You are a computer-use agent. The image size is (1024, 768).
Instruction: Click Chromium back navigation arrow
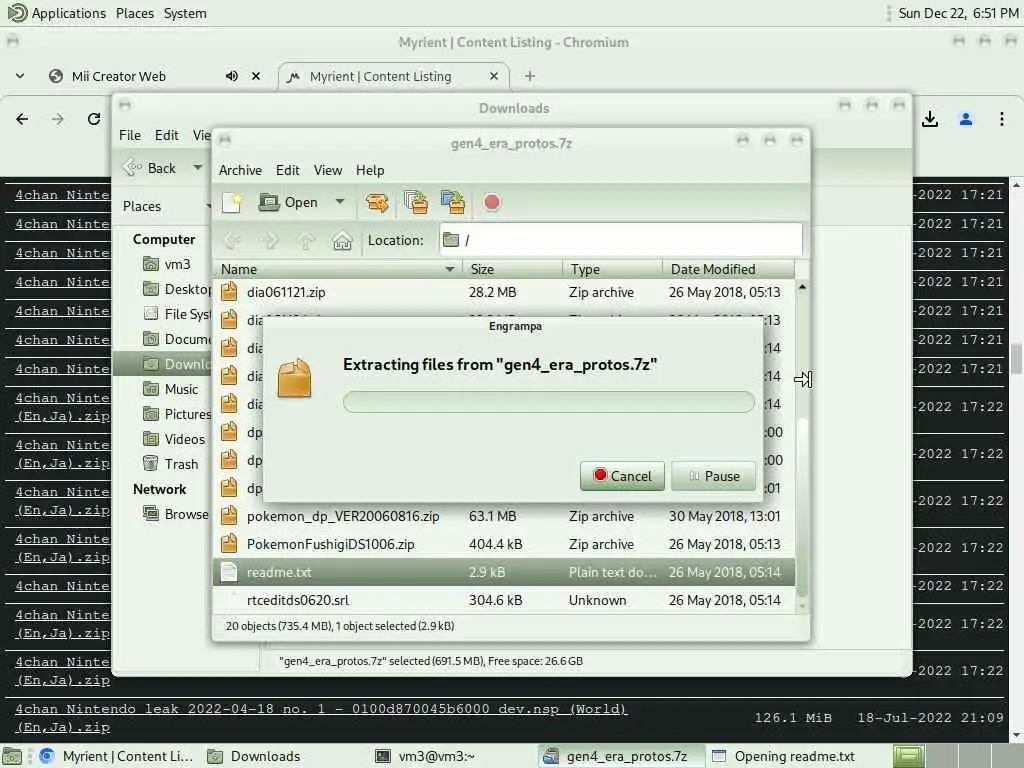pyautogui.click(x=22, y=119)
